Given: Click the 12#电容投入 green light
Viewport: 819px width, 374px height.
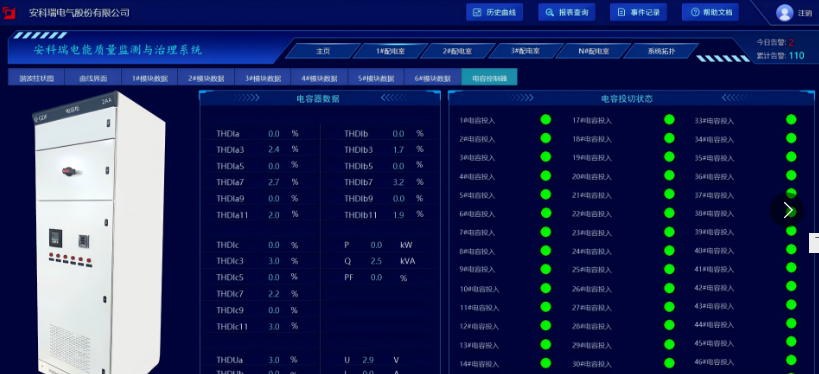Looking at the screenshot, I should [x=545, y=325].
